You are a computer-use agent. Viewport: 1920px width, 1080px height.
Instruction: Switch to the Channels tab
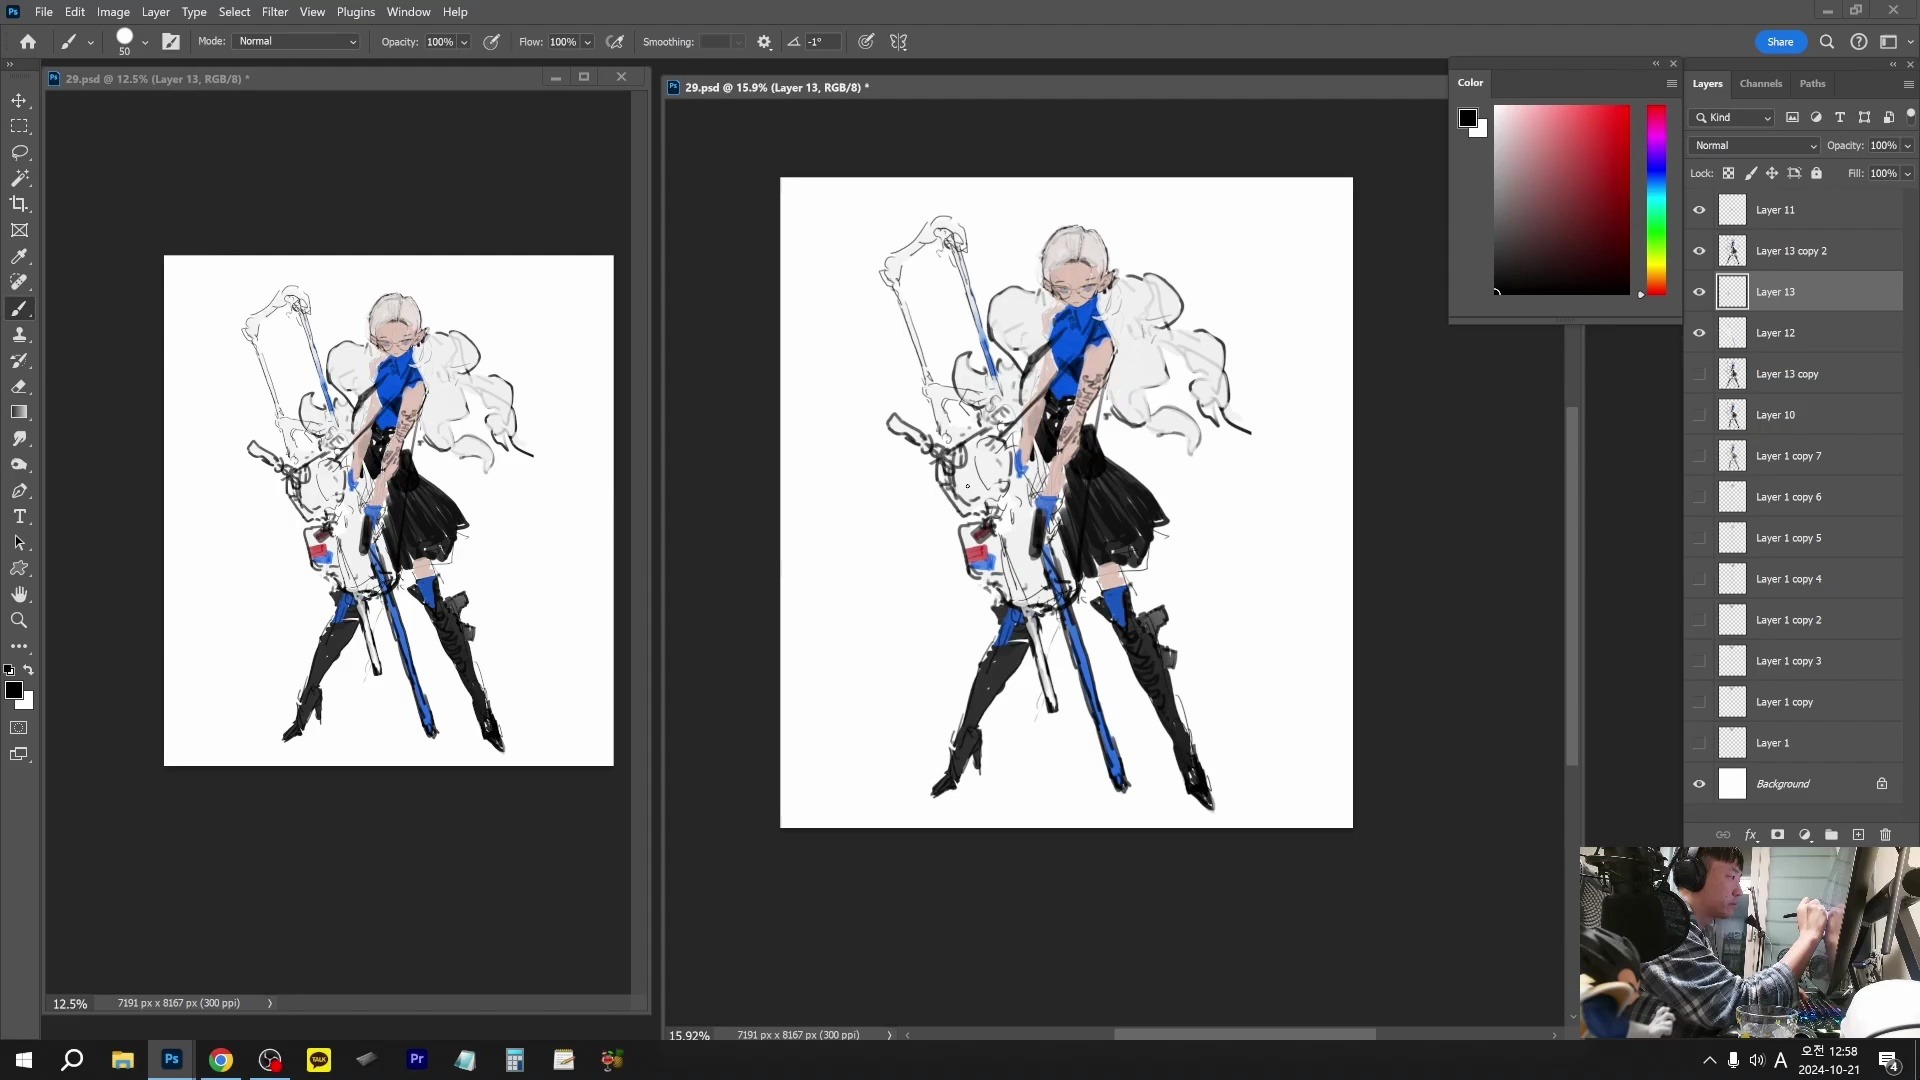[1762, 83]
